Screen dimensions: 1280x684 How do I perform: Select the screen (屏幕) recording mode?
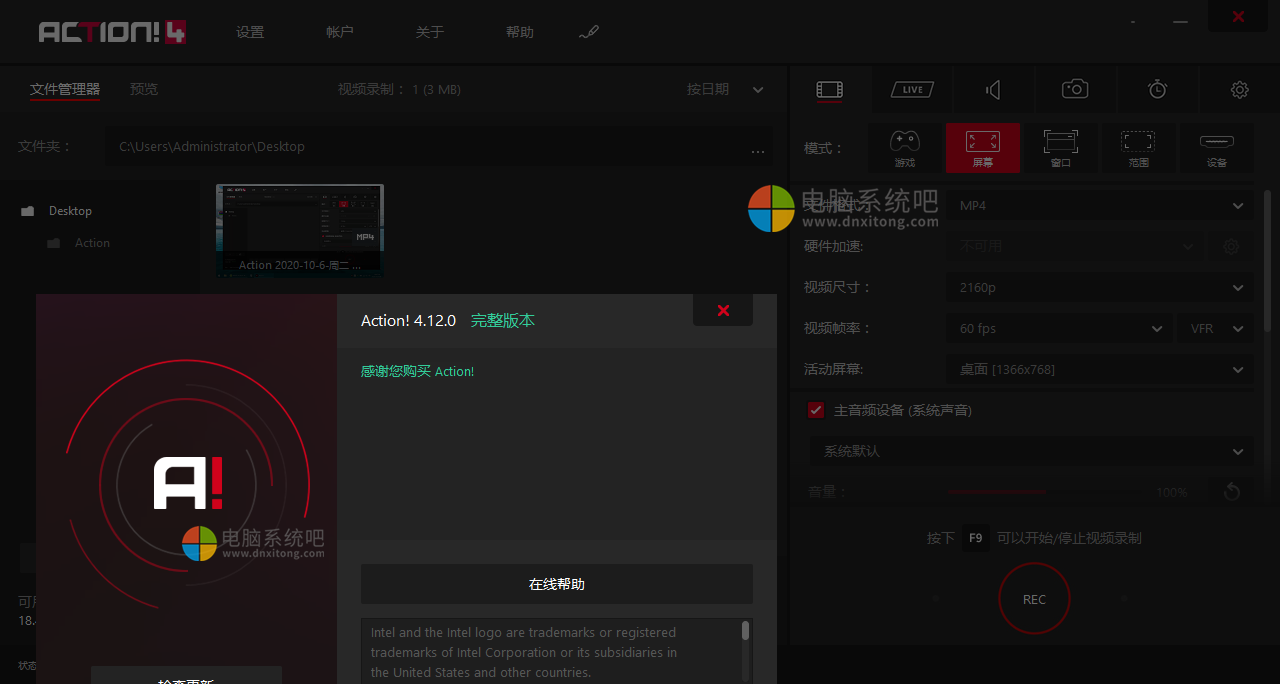tap(983, 148)
